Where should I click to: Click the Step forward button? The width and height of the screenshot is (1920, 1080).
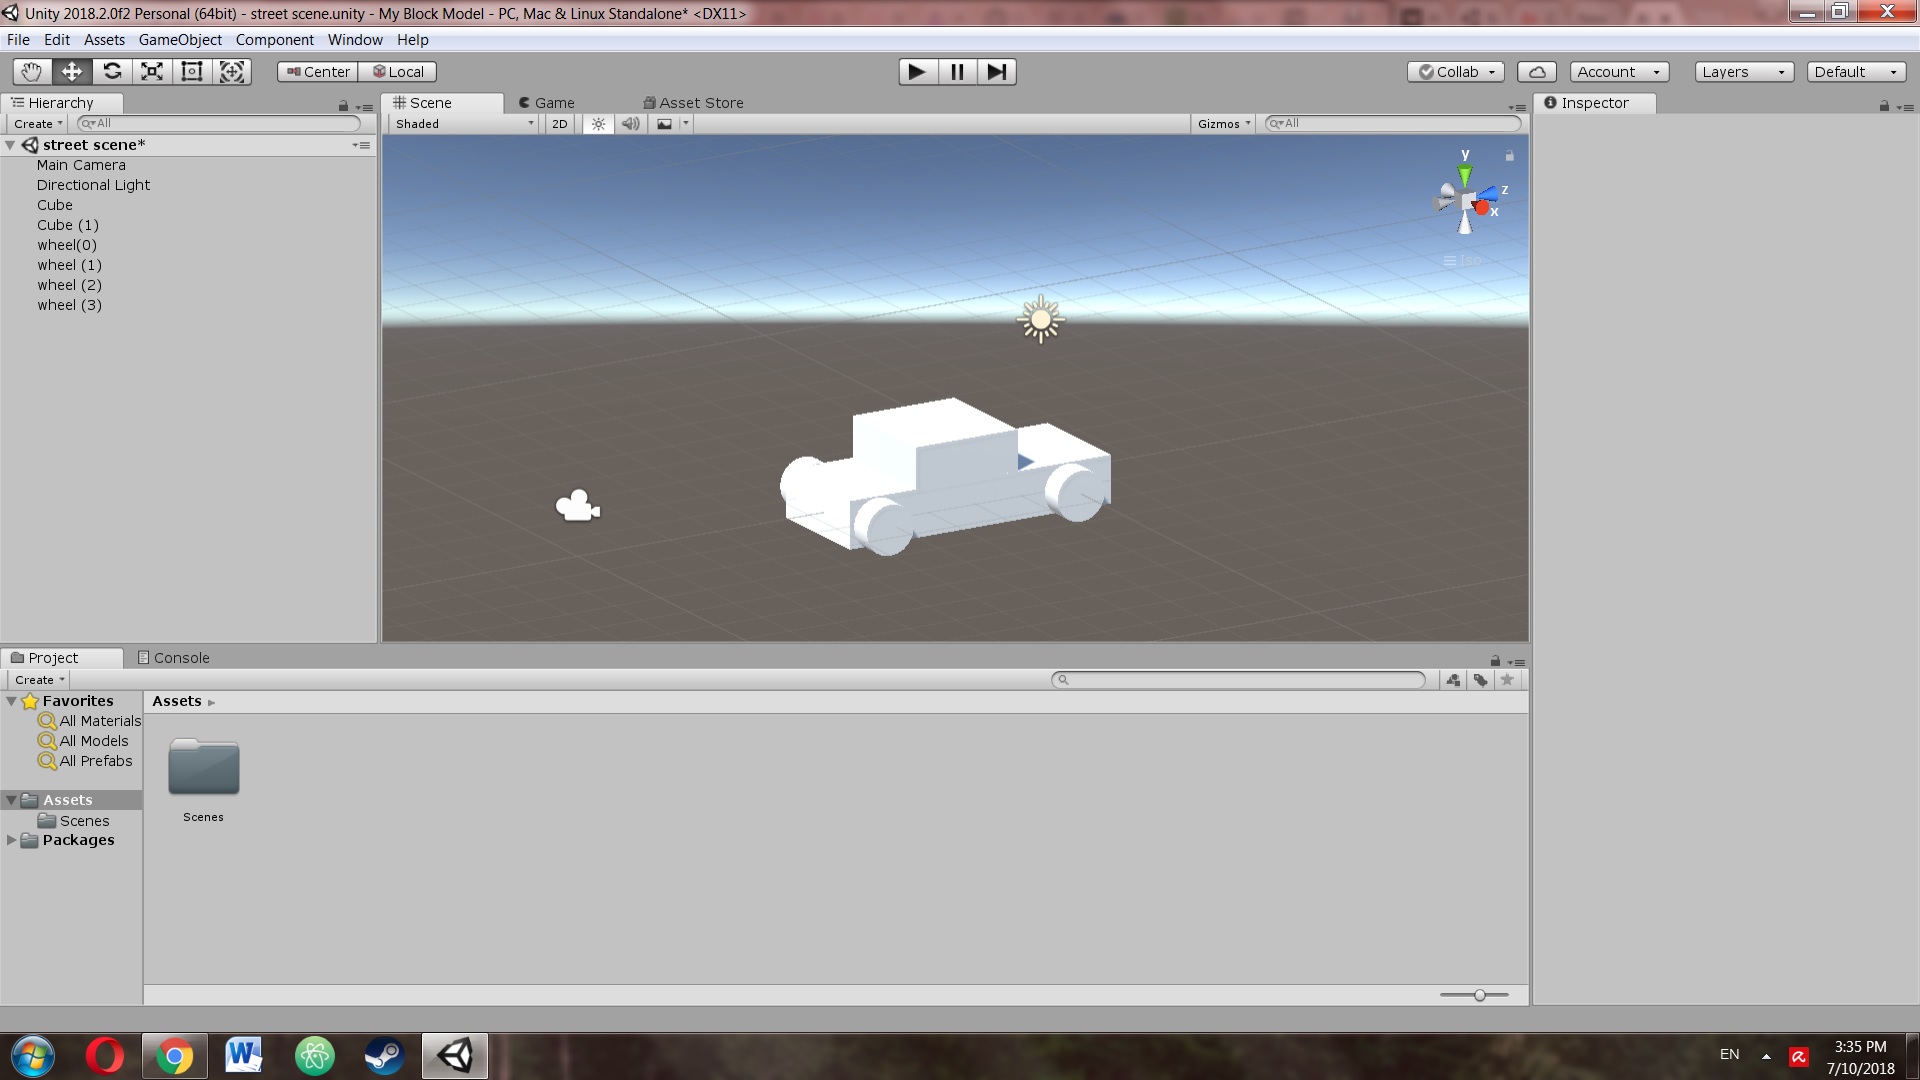point(997,72)
